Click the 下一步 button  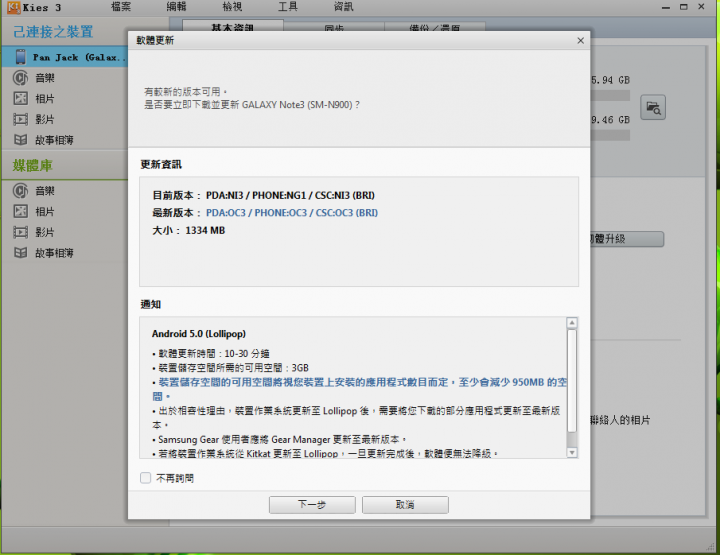(312, 505)
